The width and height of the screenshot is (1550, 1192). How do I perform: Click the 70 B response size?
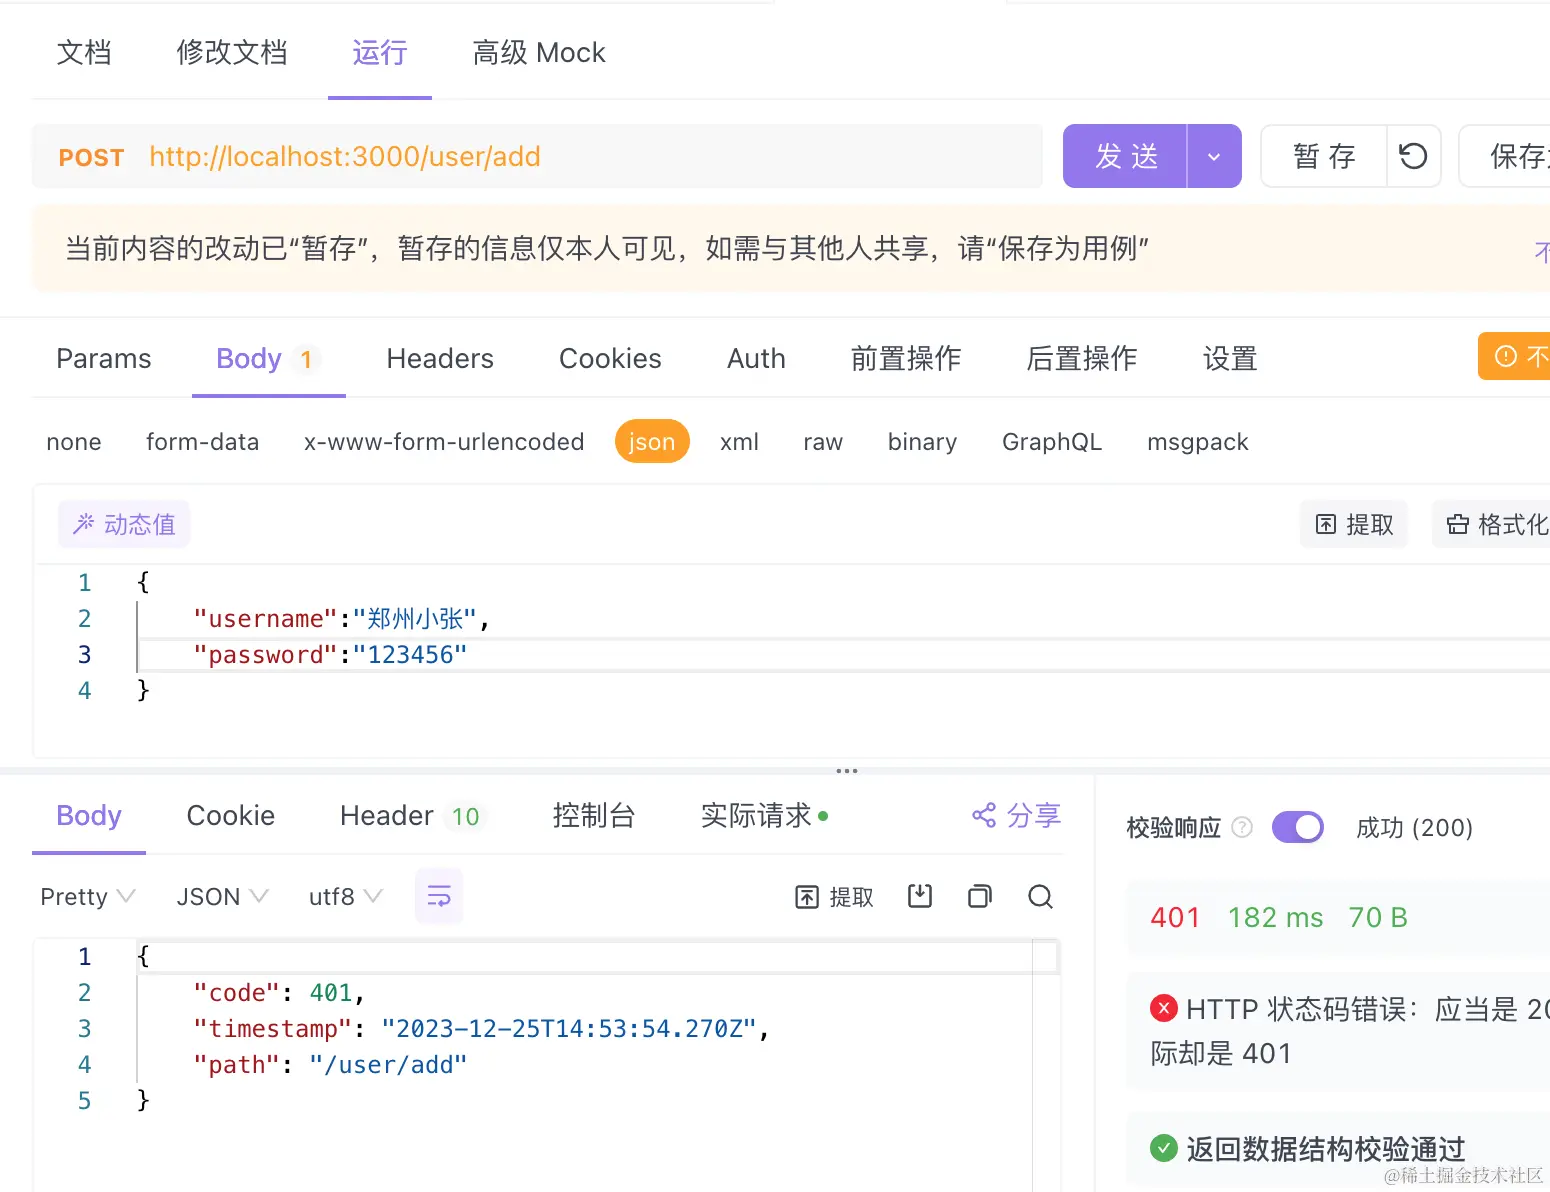pos(1378,918)
